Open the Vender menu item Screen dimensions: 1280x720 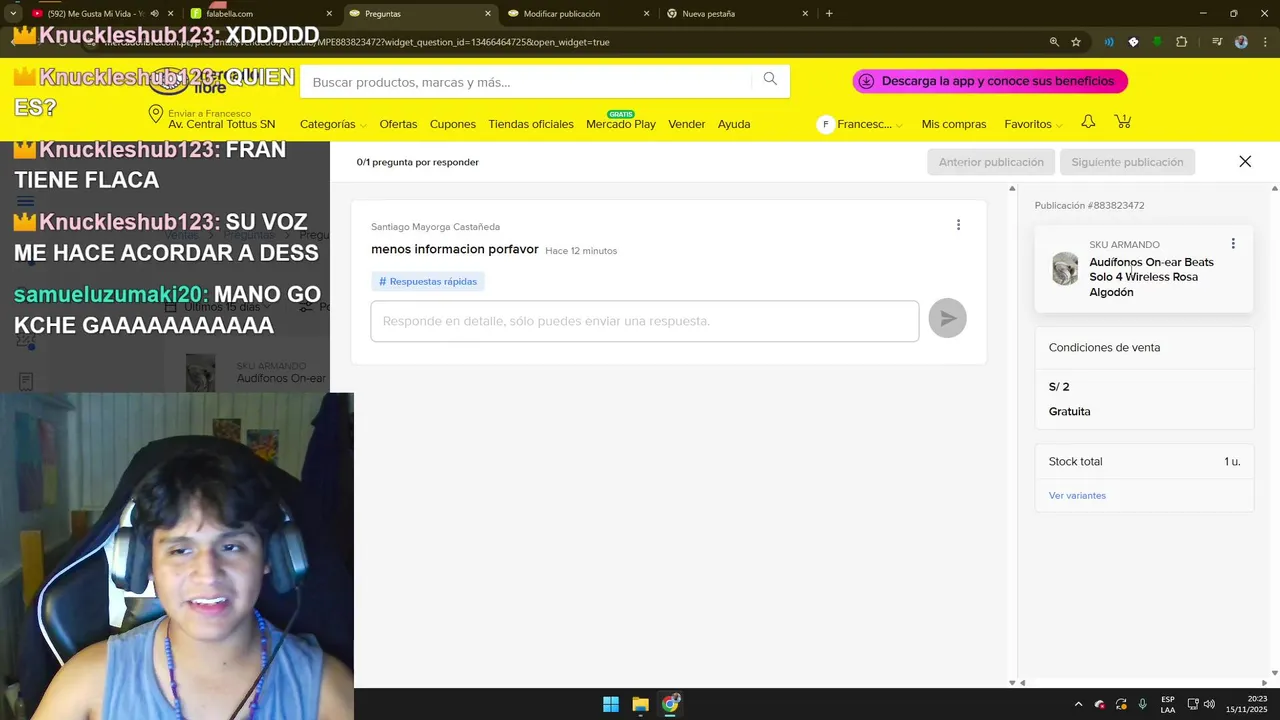687,124
